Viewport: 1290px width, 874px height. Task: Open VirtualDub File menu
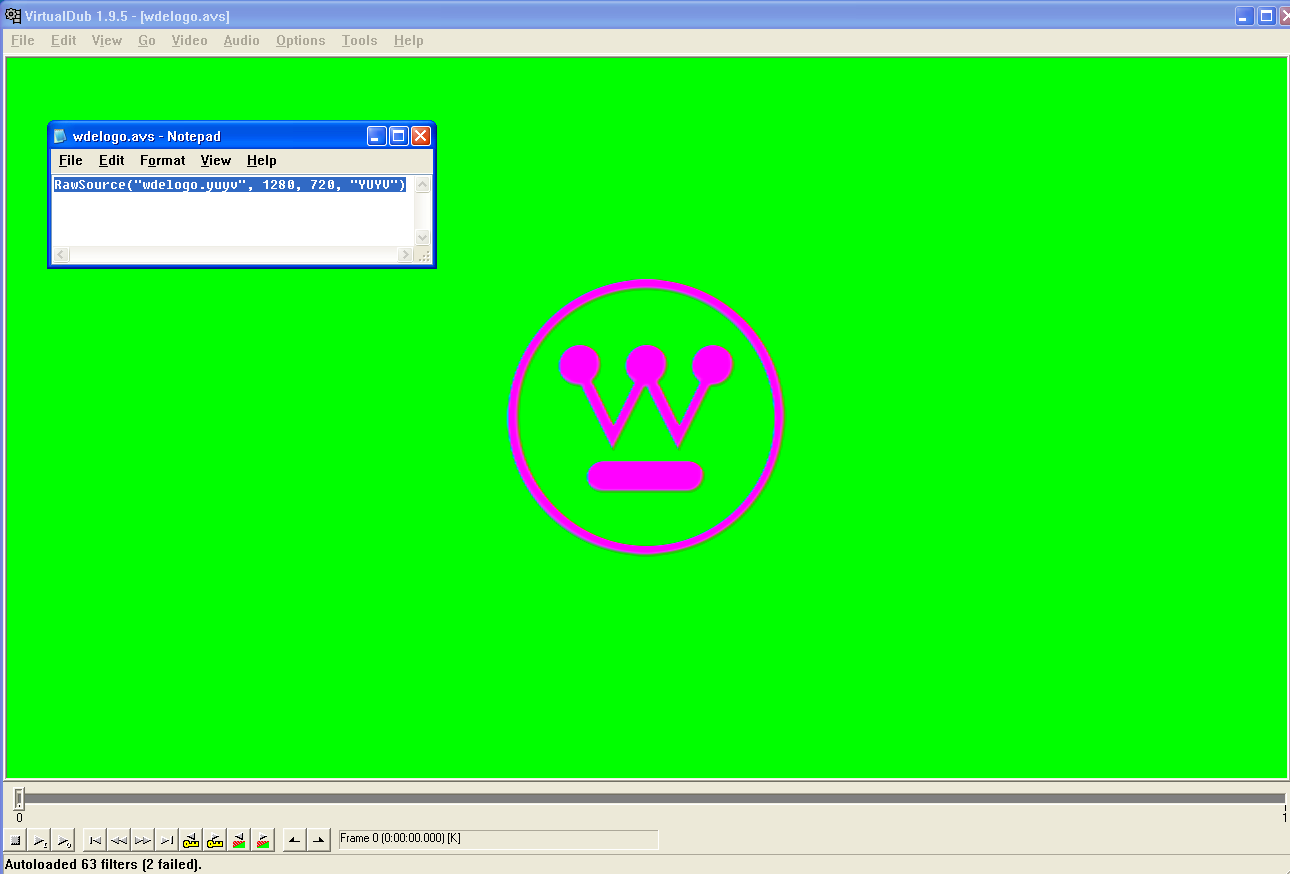point(22,40)
